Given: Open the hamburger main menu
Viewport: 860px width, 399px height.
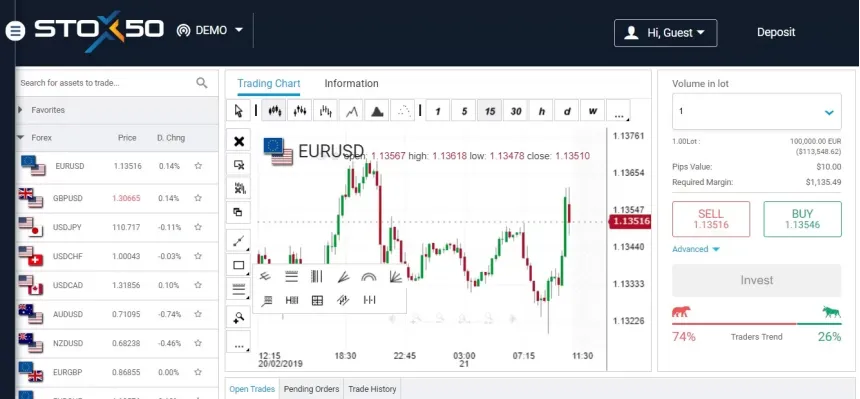Looking at the screenshot, I should click(15, 31).
